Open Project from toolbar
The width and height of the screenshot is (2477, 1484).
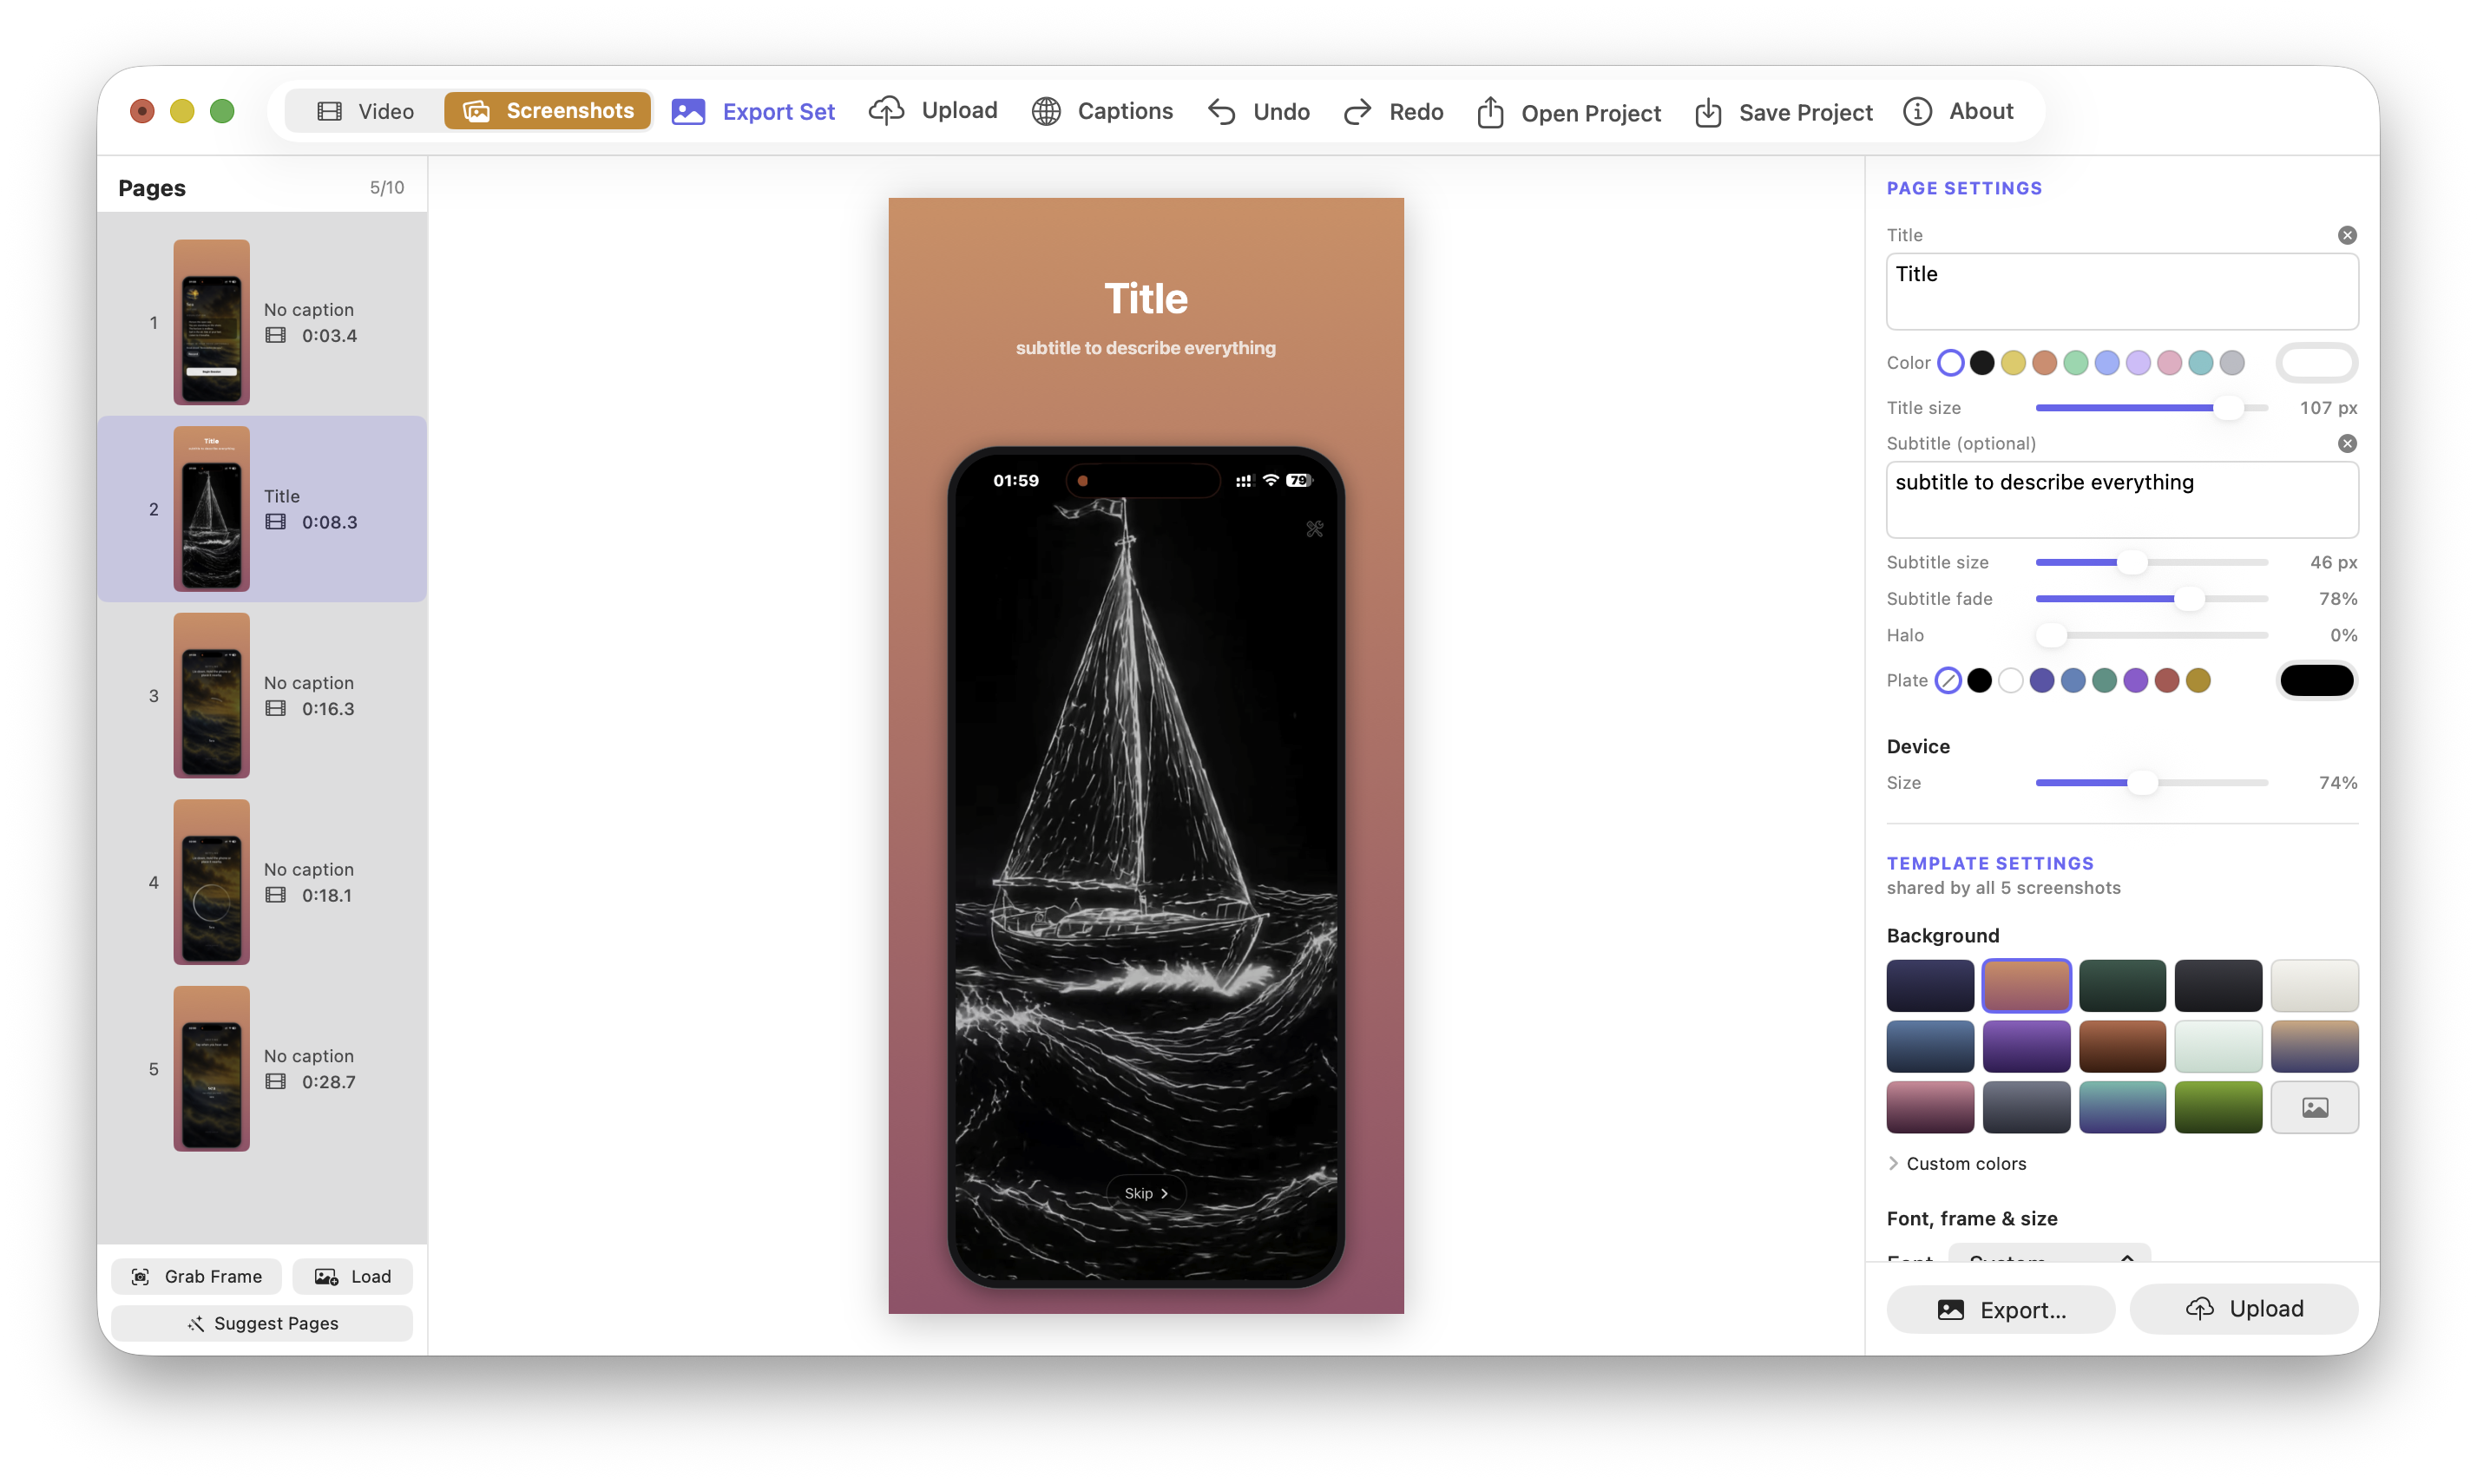[x=1568, y=112]
